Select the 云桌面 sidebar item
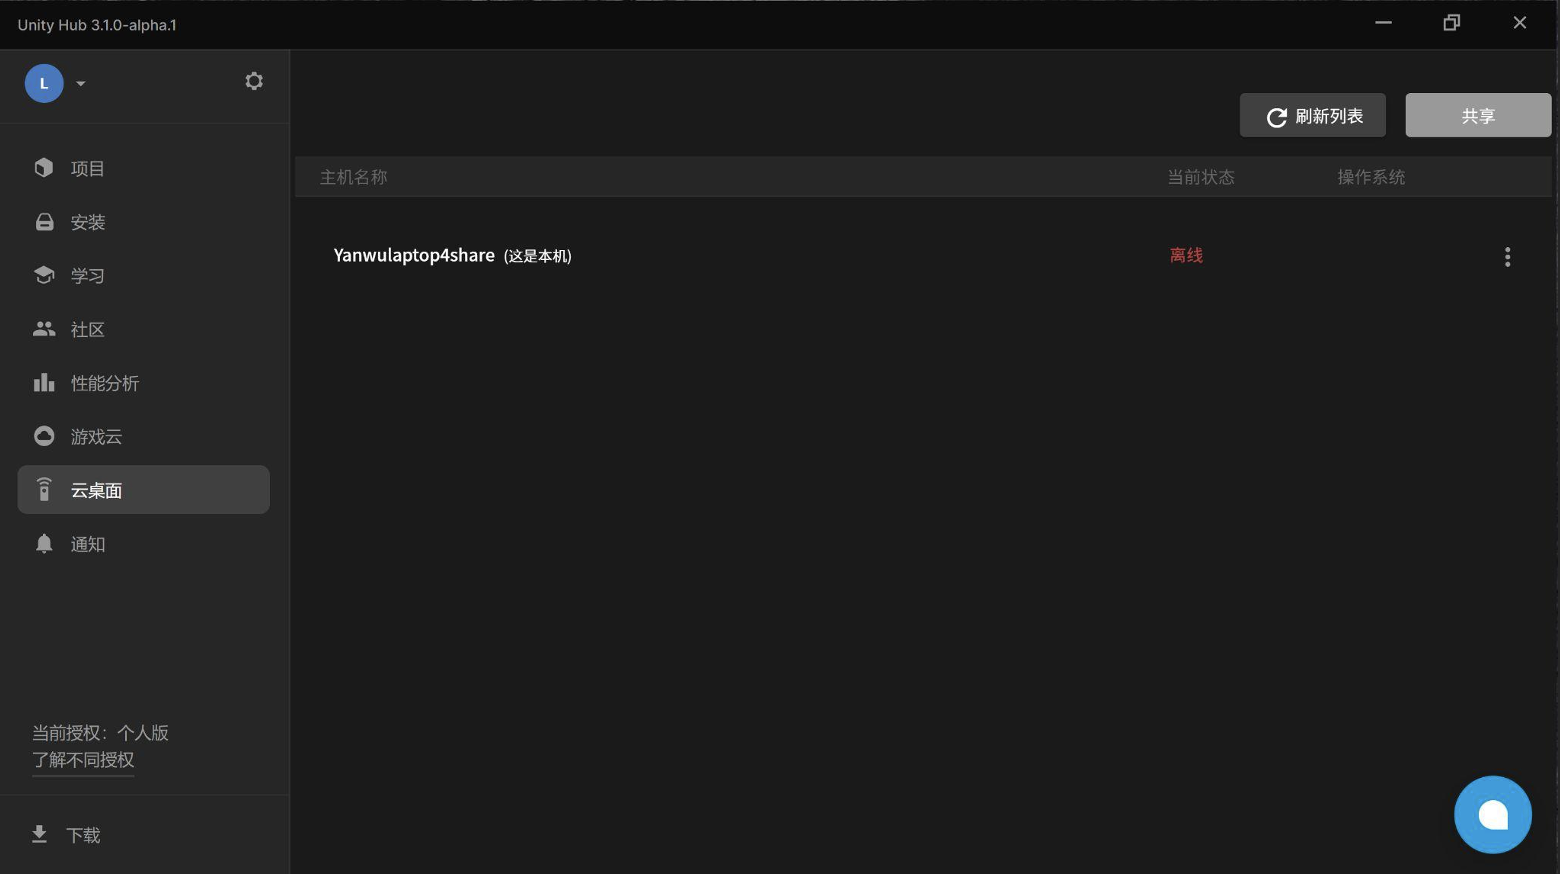This screenshot has width=1560, height=874. point(143,490)
